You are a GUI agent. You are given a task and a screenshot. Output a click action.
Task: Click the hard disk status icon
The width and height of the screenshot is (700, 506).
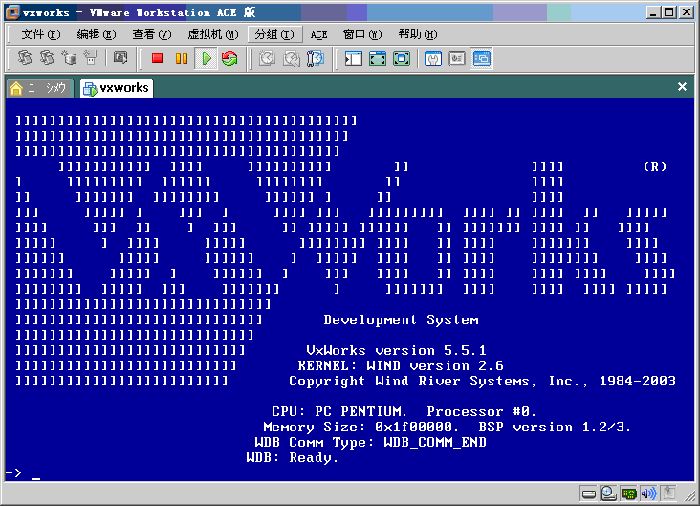pos(589,493)
